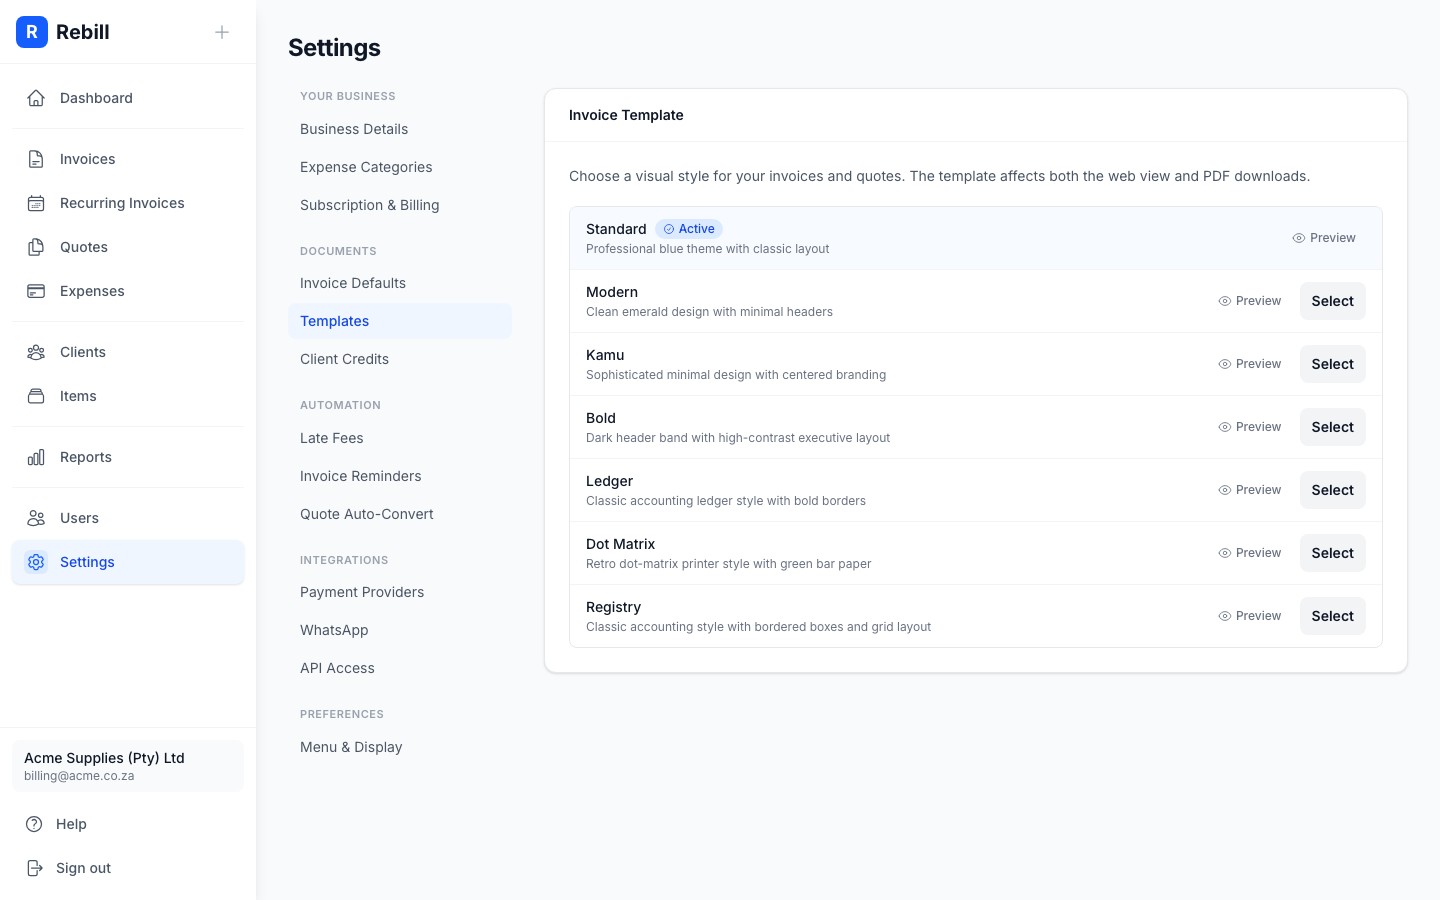Click the Rebill logo square
Viewport: 1440px width, 900px height.
pyautogui.click(x=32, y=32)
